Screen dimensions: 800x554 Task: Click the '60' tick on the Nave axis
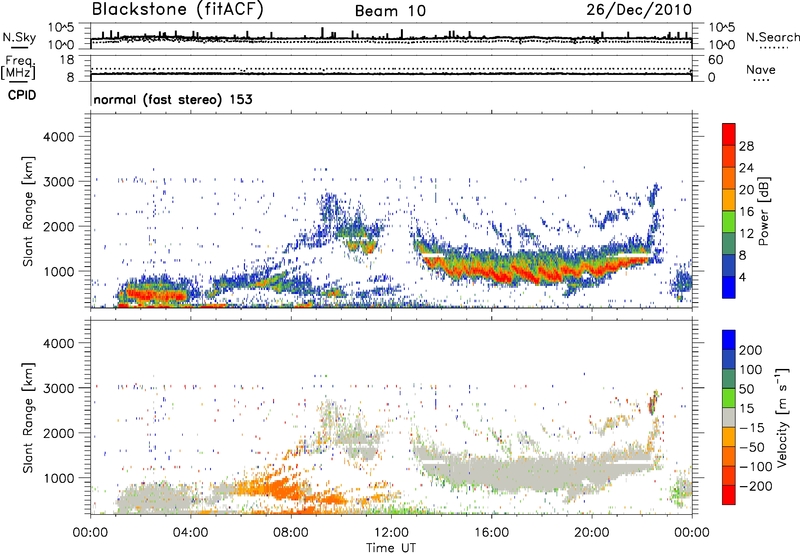click(x=715, y=60)
